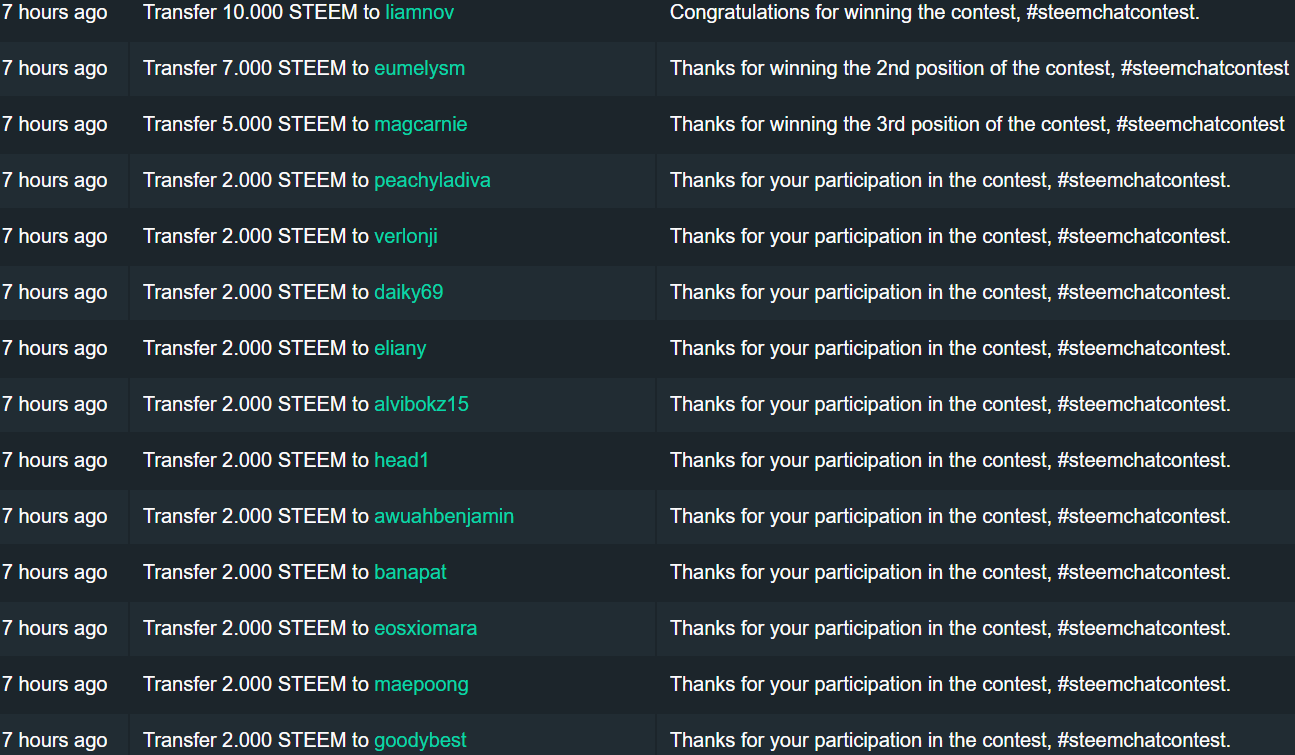The image size is (1295, 755).
Task: Click the magcarnie username link
Action: [x=420, y=125]
